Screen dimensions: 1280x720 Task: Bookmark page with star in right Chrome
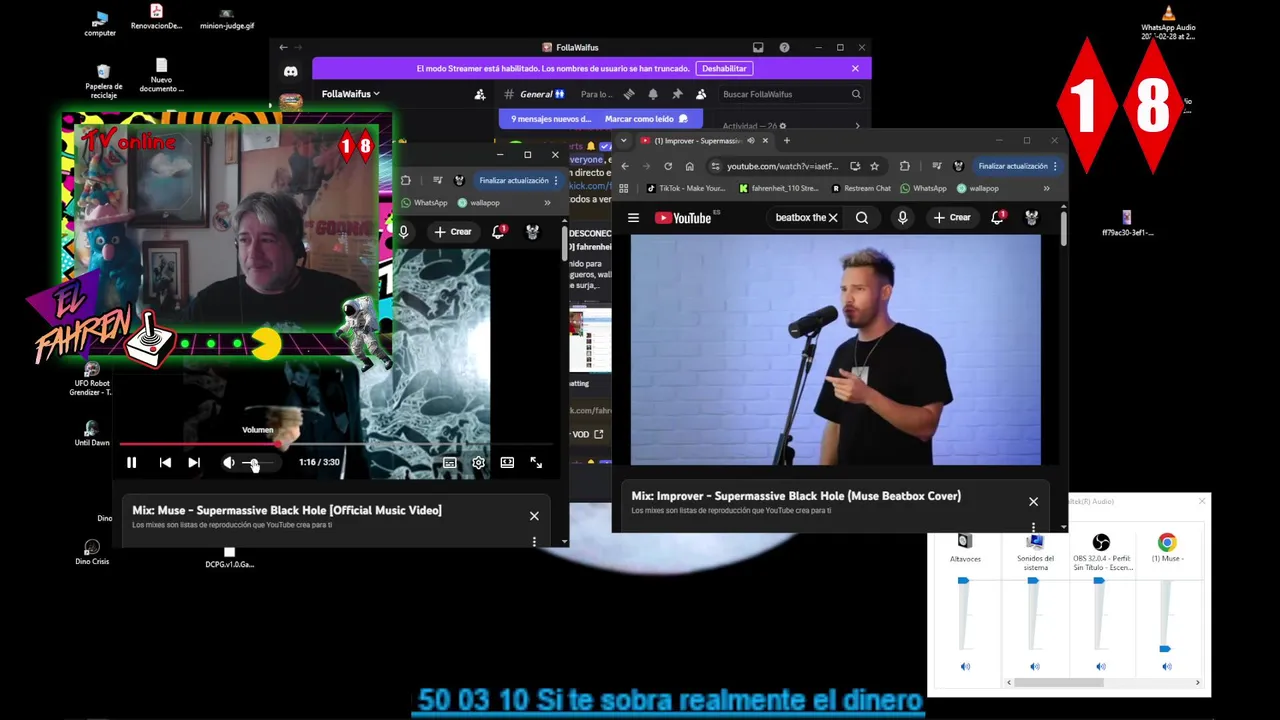(874, 166)
